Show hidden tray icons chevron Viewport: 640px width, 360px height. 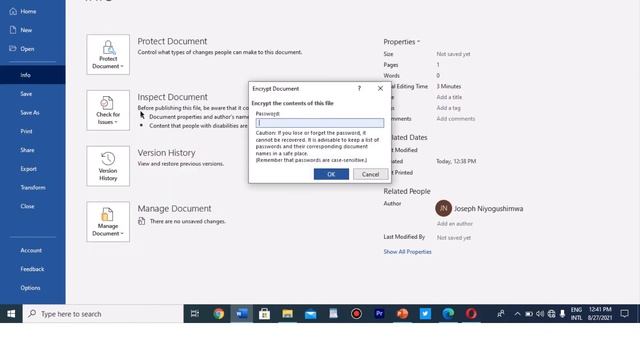pos(517,314)
